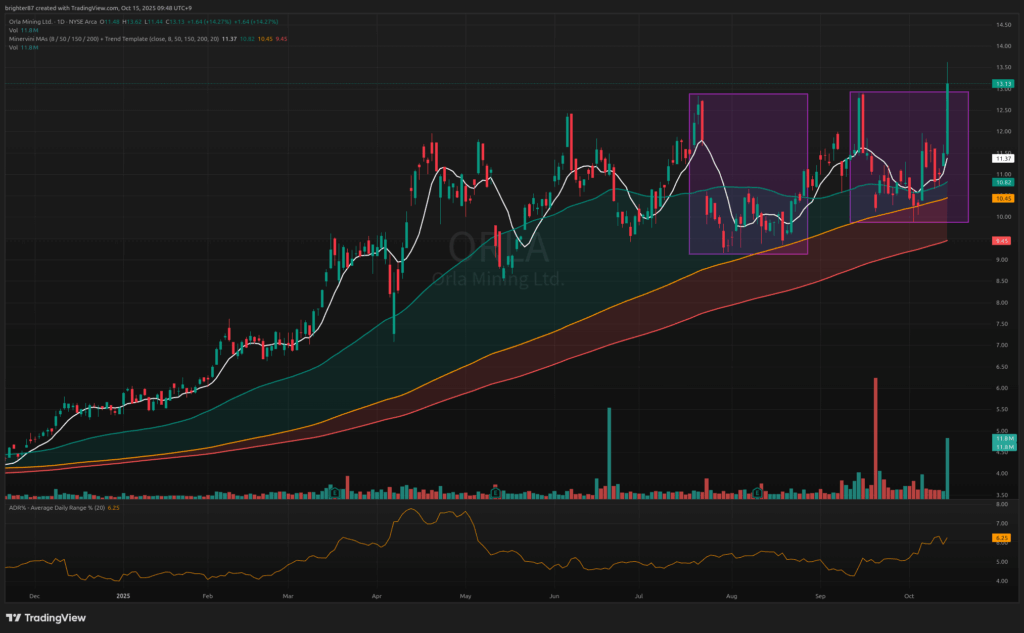The width and height of the screenshot is (1024, 633).
Task: Click the teal 10.82 moving average price tag
Action: (x=1003, y=182)
